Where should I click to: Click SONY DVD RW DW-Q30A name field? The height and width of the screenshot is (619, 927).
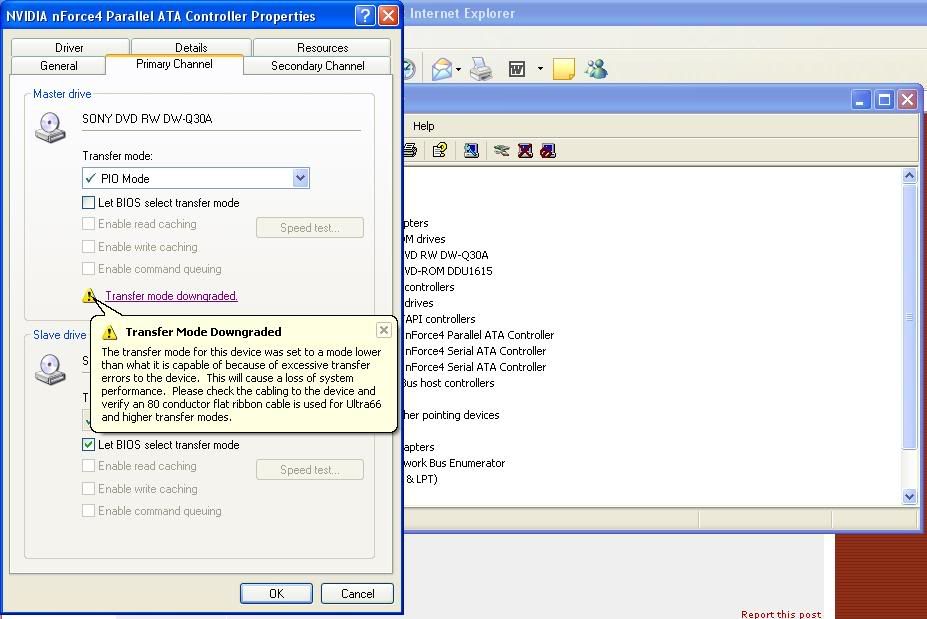[221, 119]
